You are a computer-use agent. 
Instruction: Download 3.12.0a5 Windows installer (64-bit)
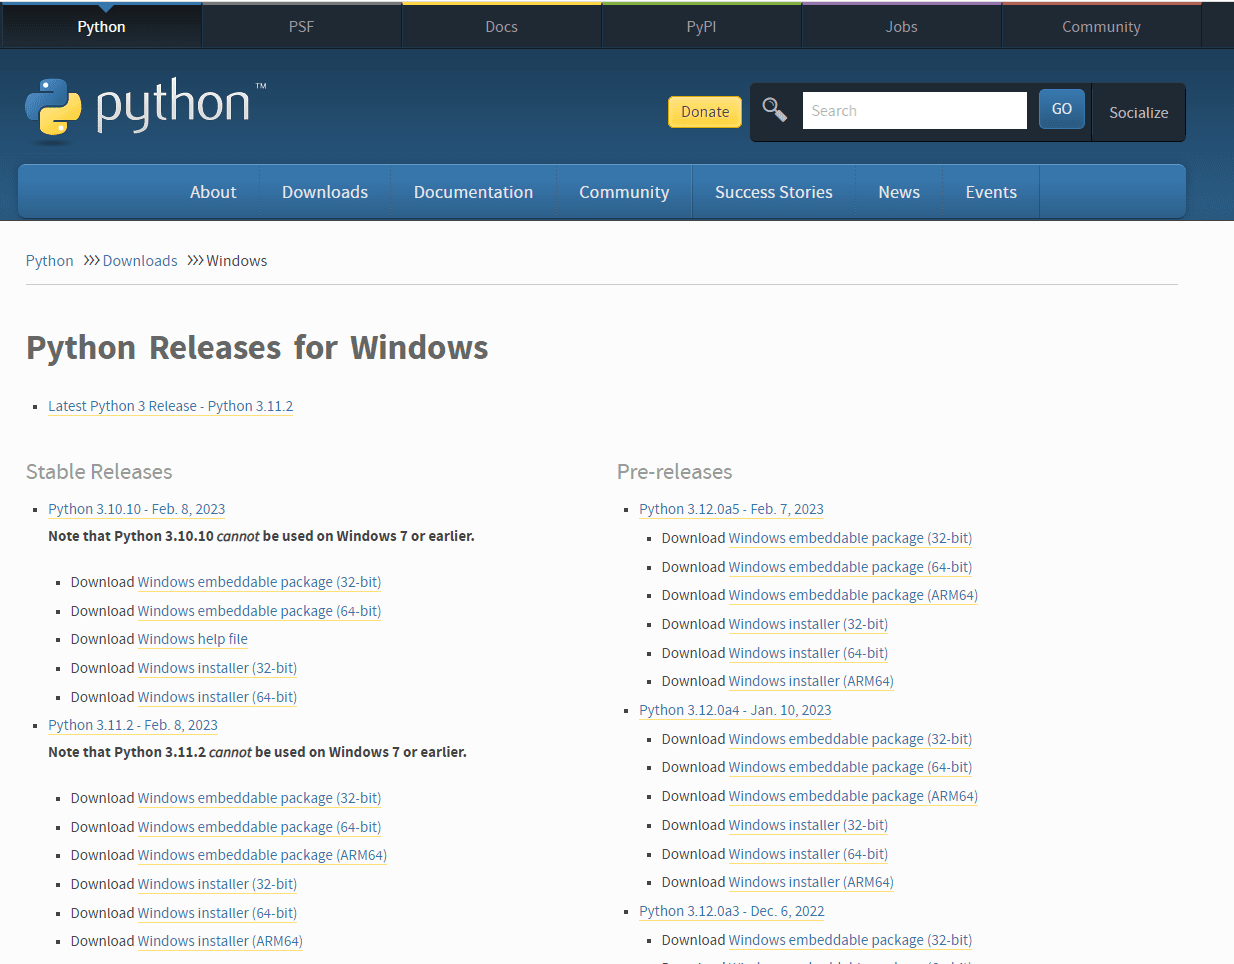pos(808,653)
